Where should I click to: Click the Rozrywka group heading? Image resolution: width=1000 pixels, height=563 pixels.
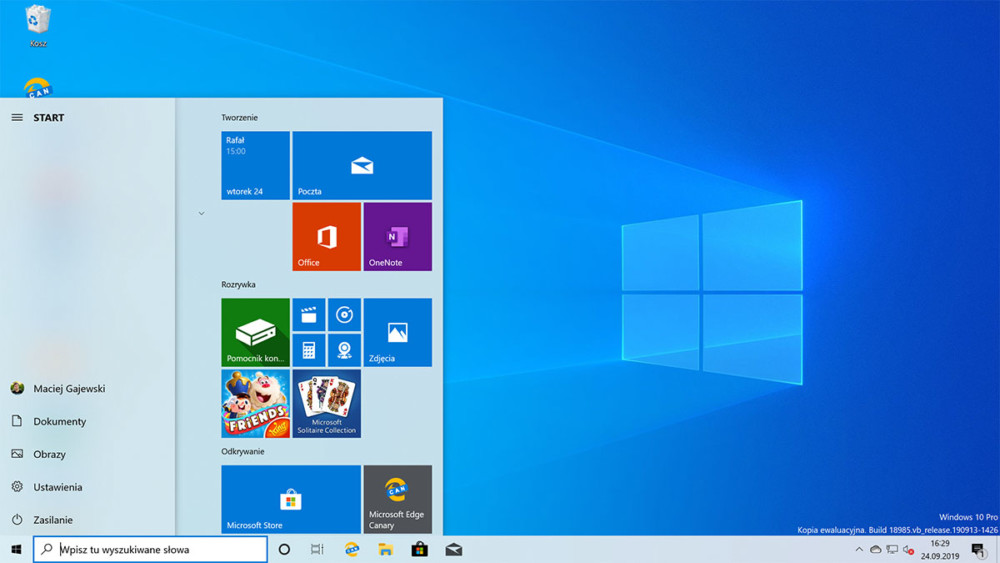[x=239, y=284]
